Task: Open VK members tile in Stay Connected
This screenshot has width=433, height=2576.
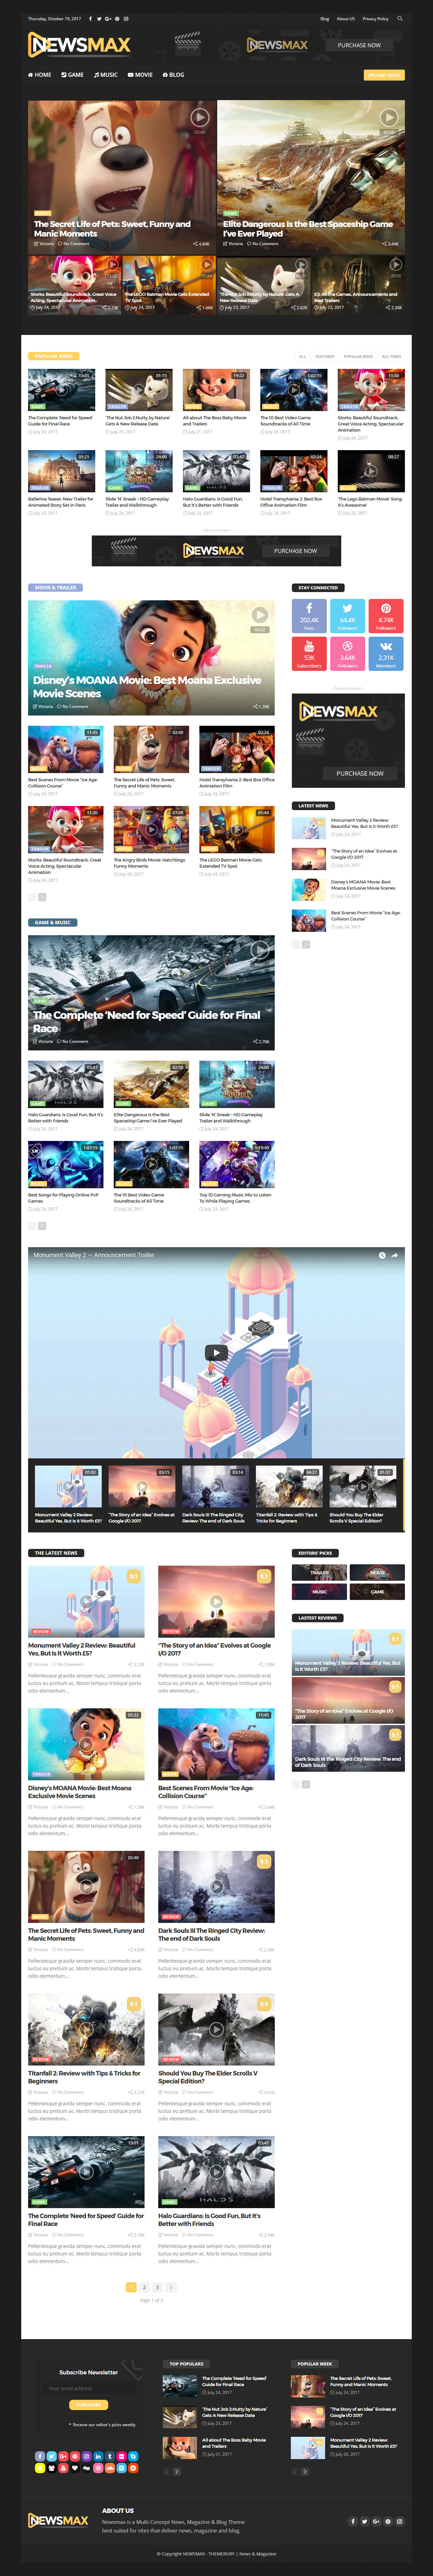Action: coord(386,654)
